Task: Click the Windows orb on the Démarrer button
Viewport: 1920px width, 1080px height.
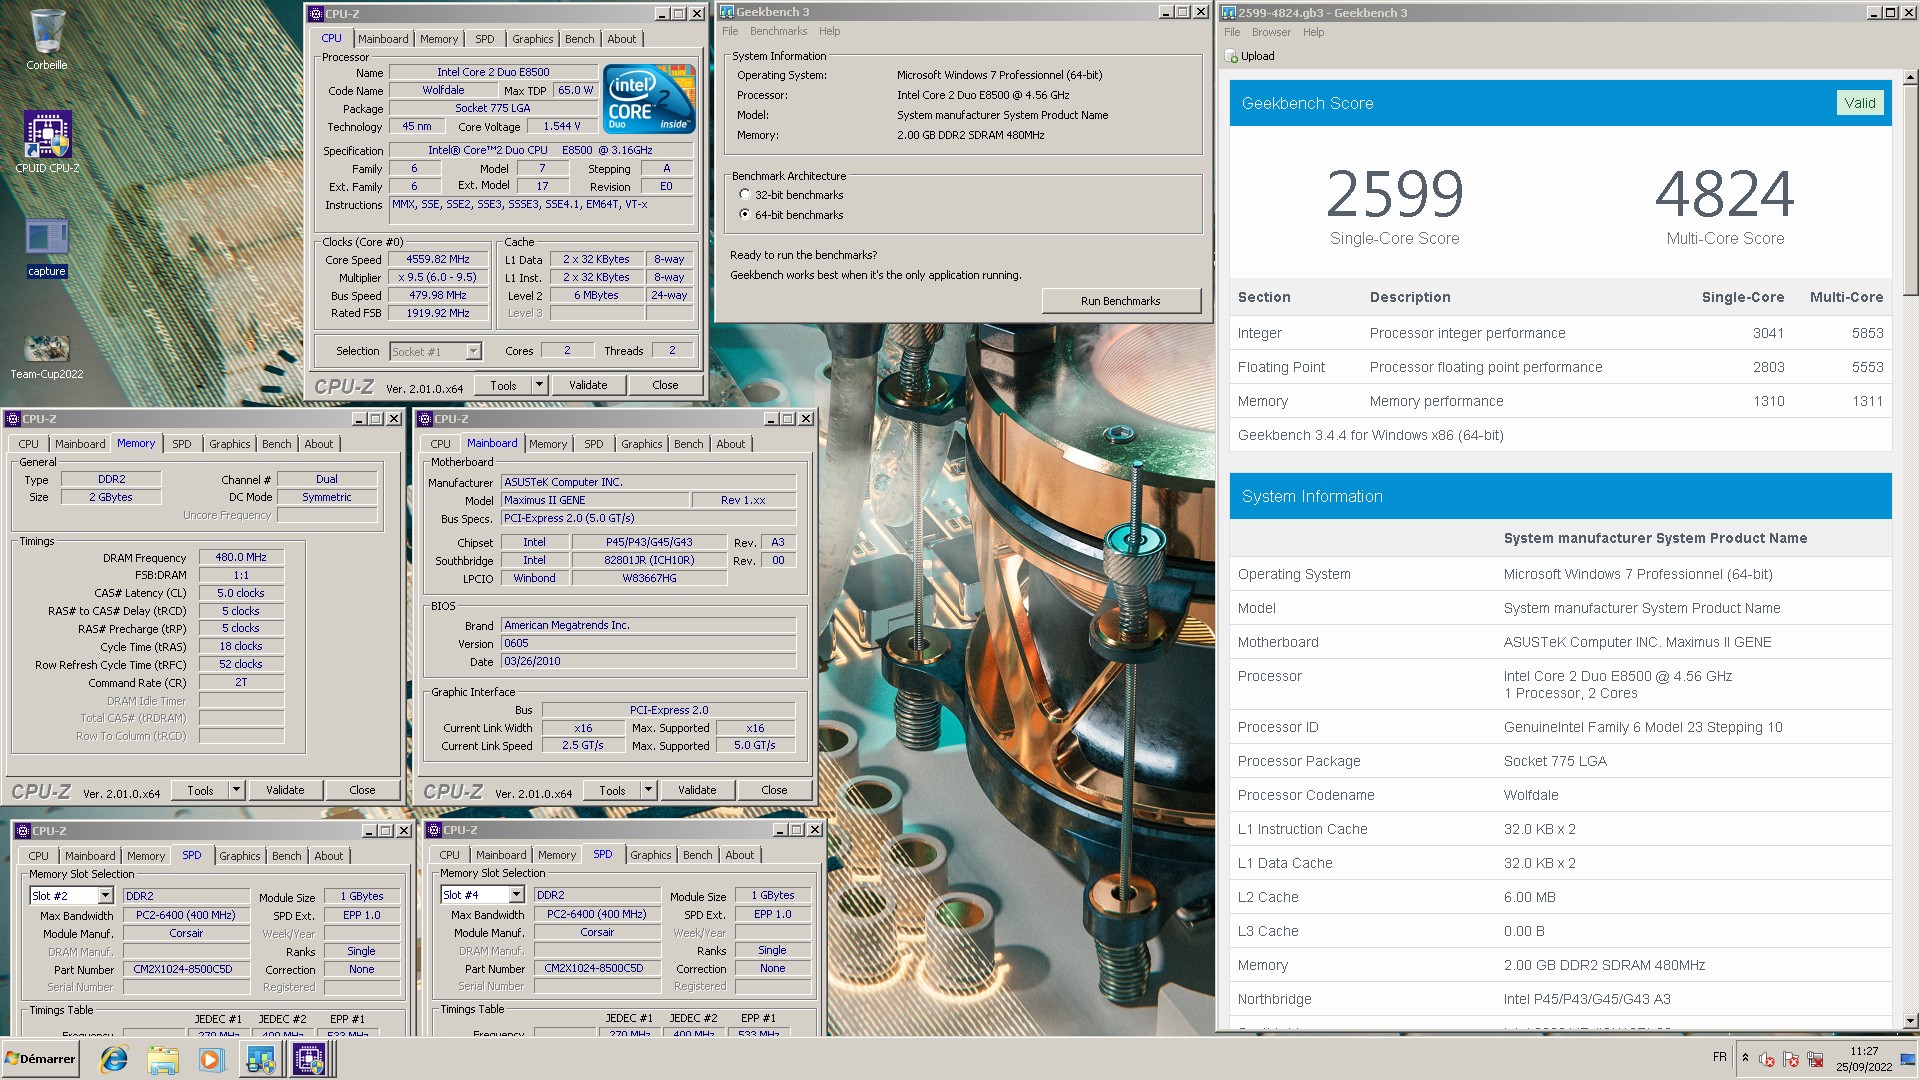Action: coord(13,1058)
